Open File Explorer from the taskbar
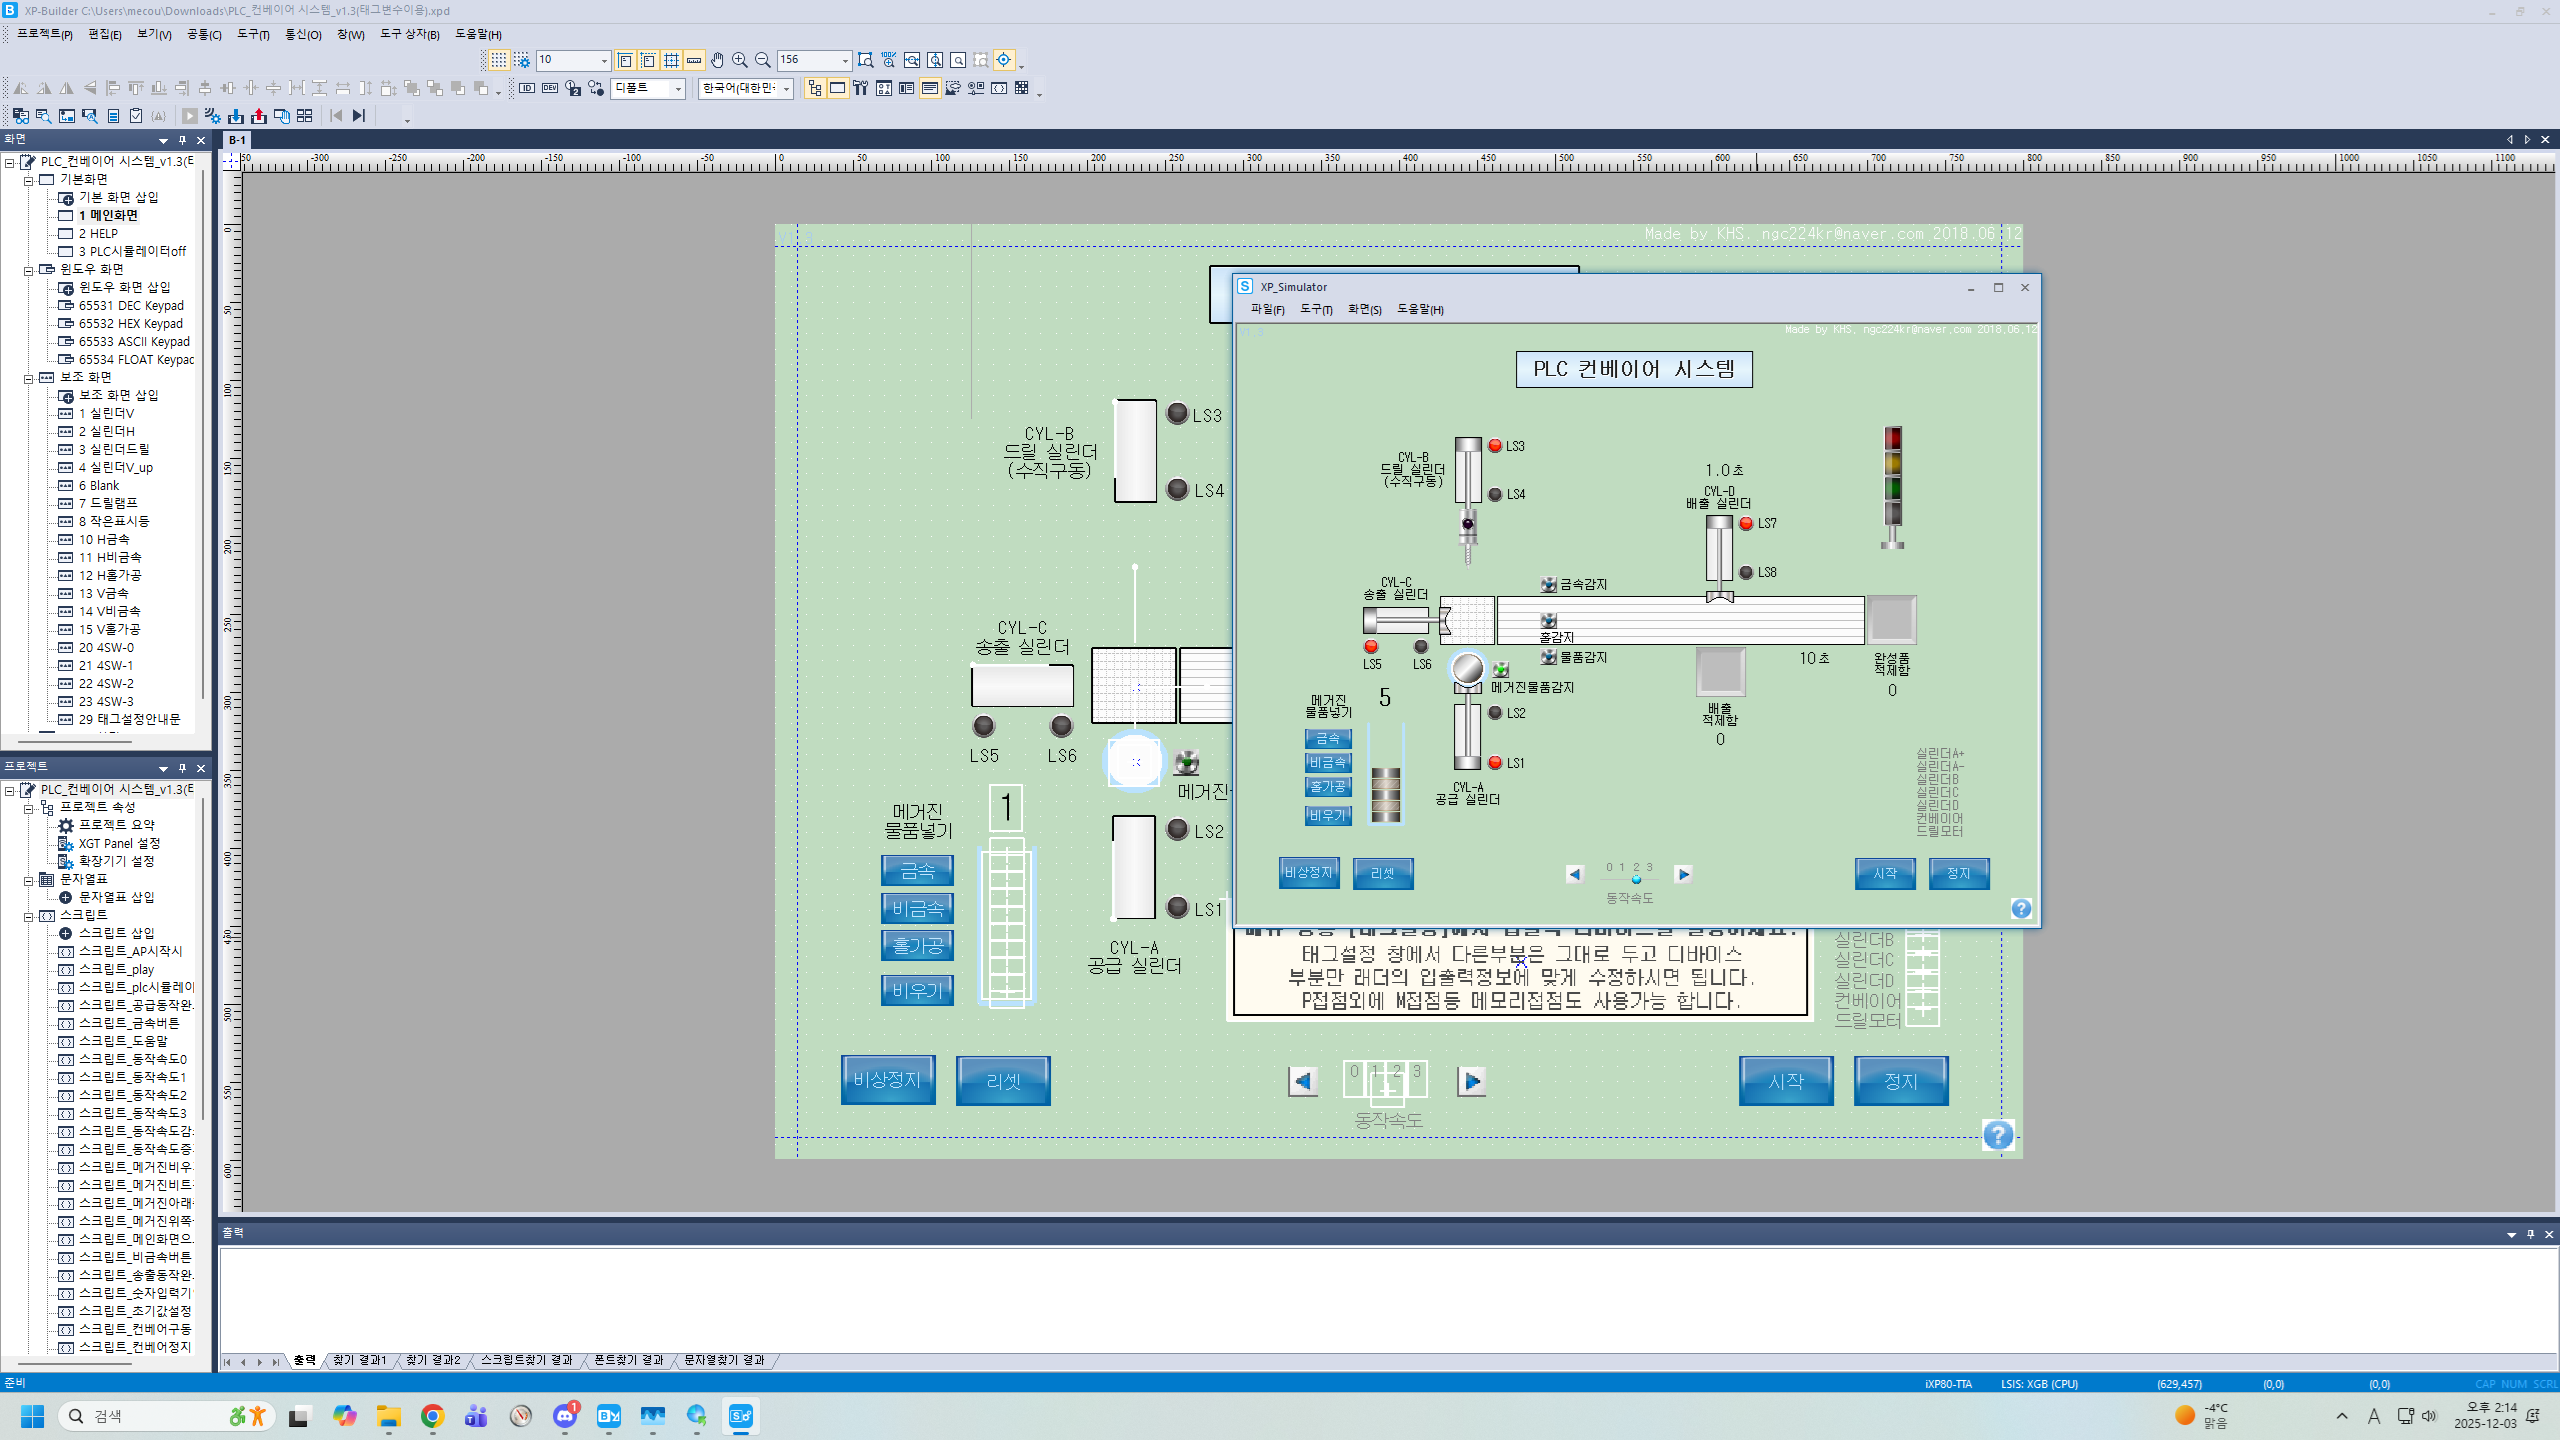Viewport: 2560px width, 1440px height. (x=388, y=1416)
